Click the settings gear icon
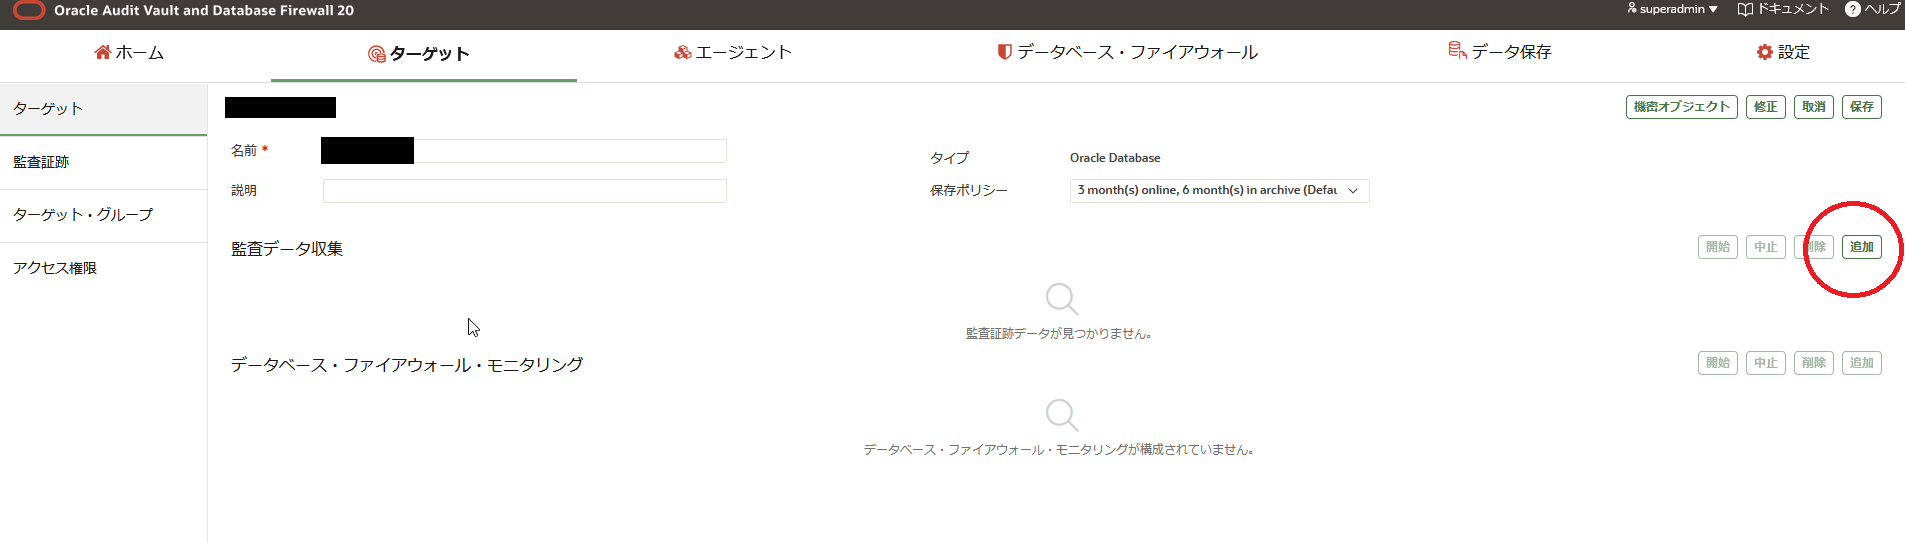Screen dimensions: 1905x543 (x=1765, y=52)
